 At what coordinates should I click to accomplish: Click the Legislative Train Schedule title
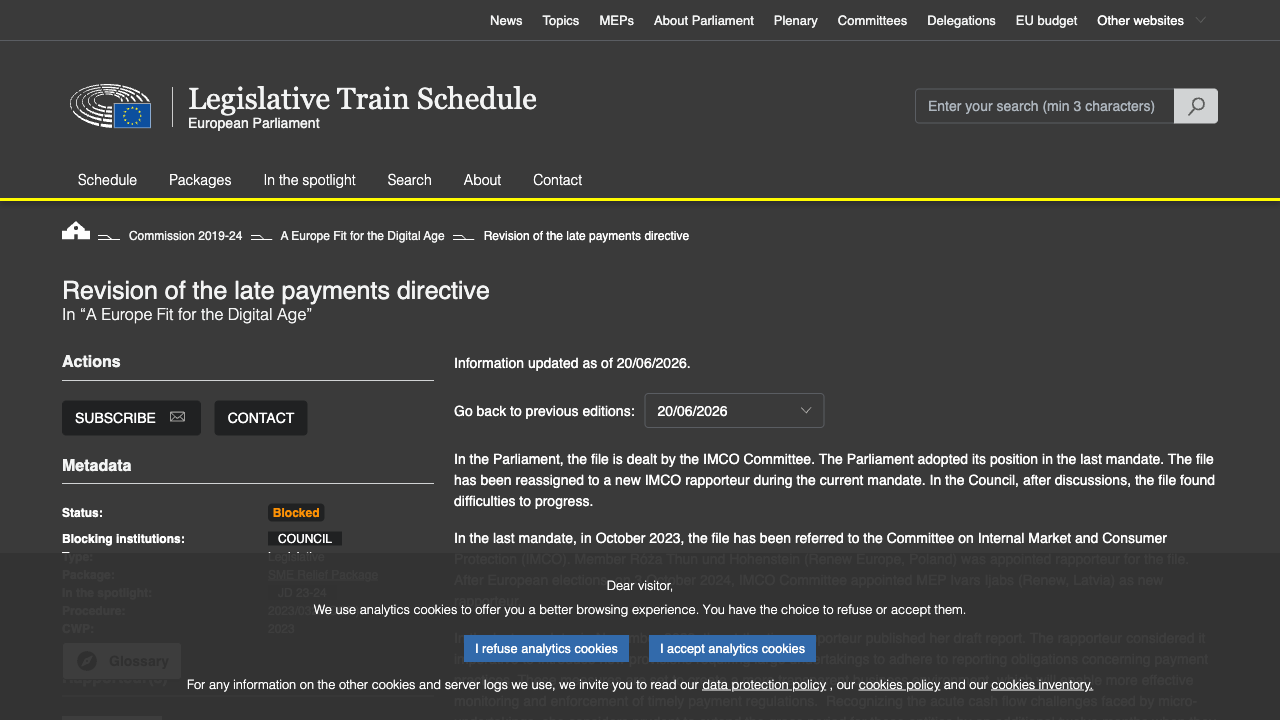coord(362,98)
